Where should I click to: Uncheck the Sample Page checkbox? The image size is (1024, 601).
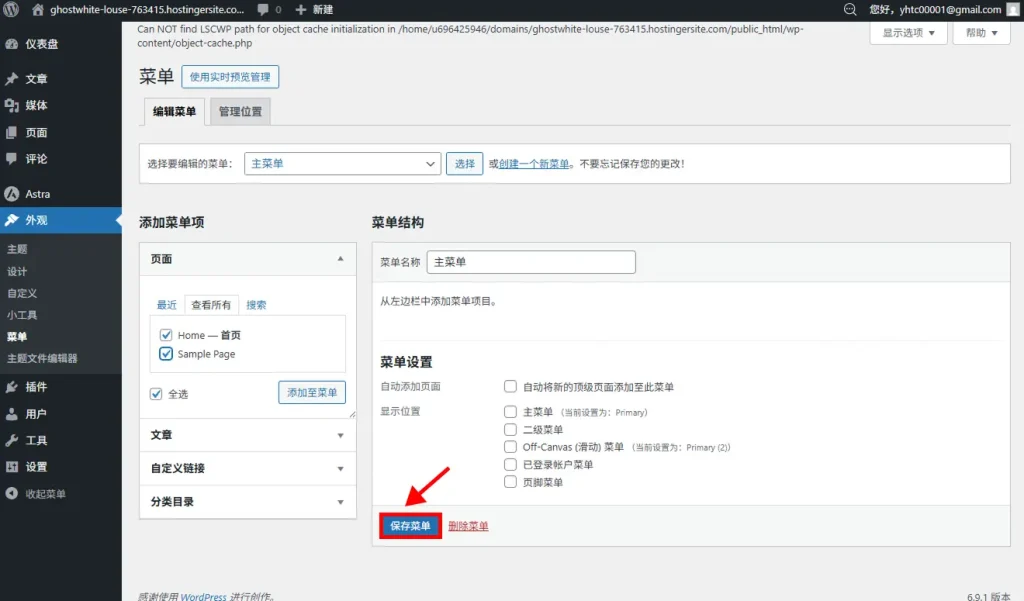click(x=166, y=354)
